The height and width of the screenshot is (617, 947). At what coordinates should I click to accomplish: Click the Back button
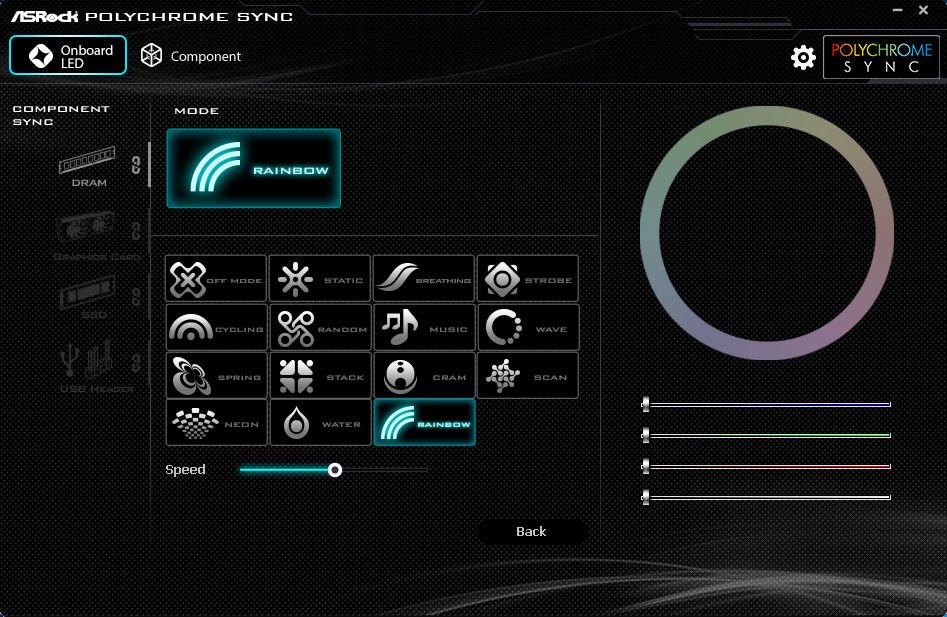531,531
